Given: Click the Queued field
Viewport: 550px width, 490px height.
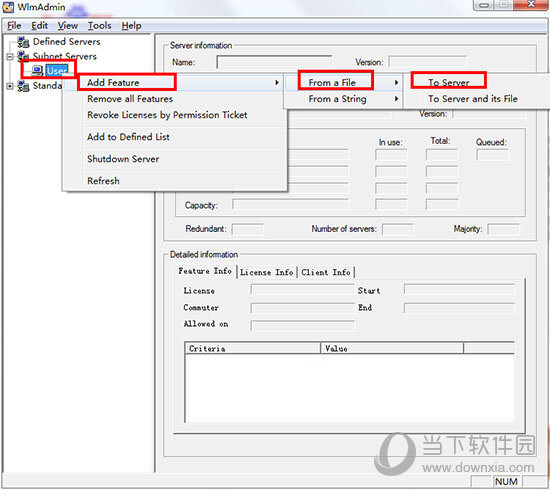Looking at the screenshot, I should pyautogui.click(x=492, y=155).
